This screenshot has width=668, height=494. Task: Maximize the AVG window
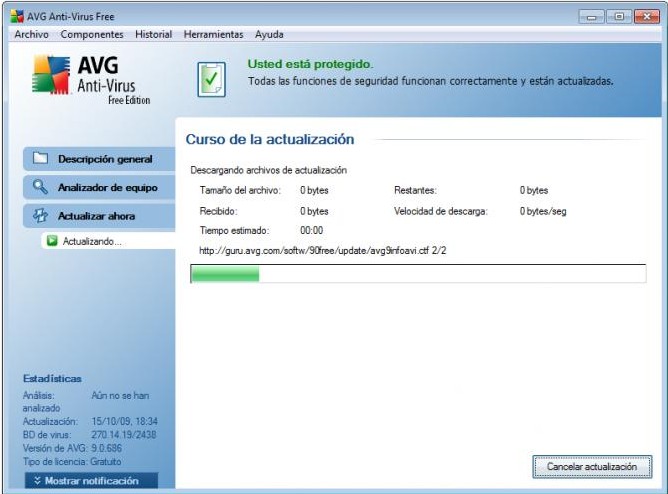pos(619,17)
